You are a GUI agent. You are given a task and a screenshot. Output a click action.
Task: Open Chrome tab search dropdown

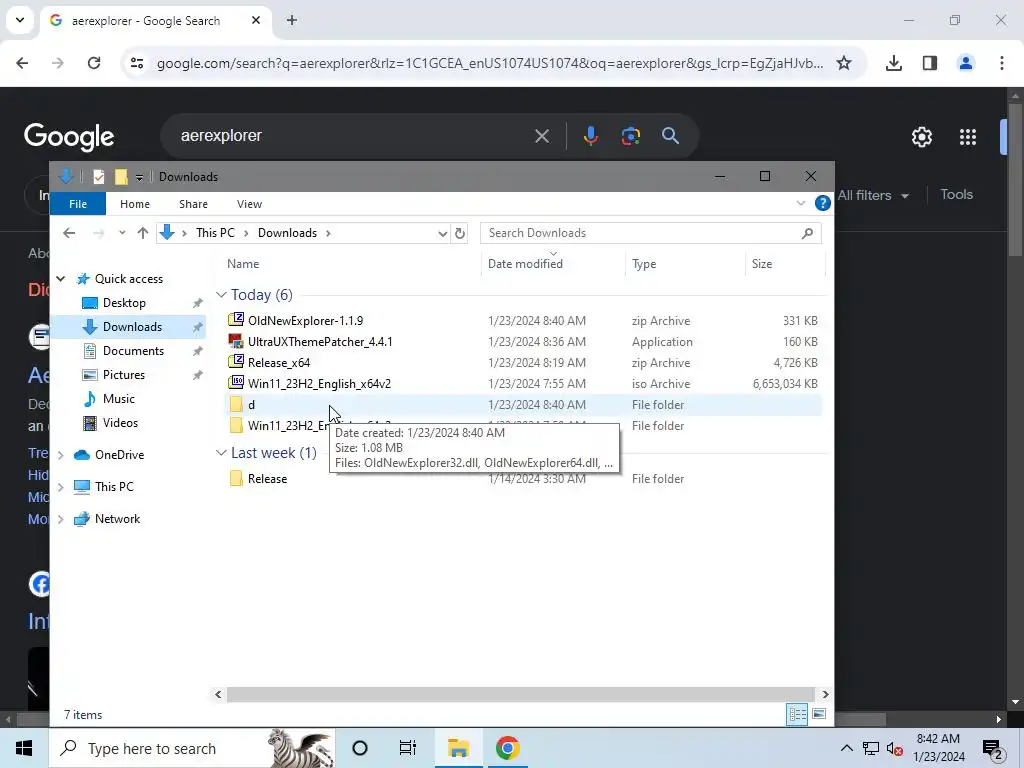[20, 20]
